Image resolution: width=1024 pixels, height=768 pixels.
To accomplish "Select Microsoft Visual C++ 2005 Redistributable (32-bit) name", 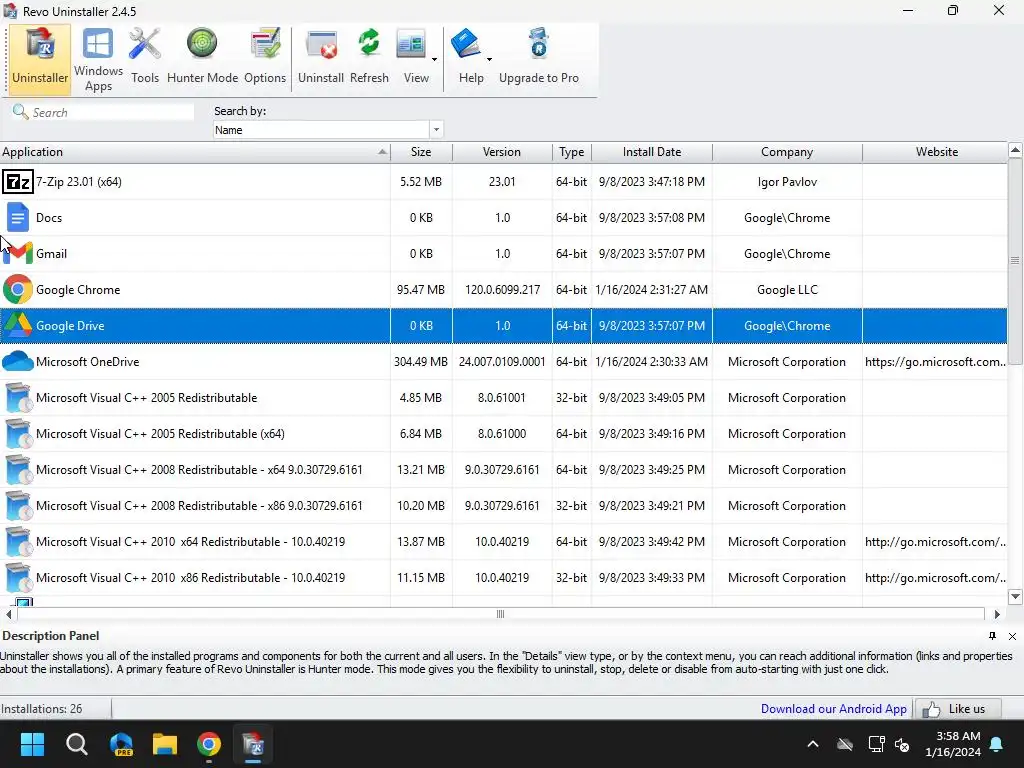I will [146, 398].
